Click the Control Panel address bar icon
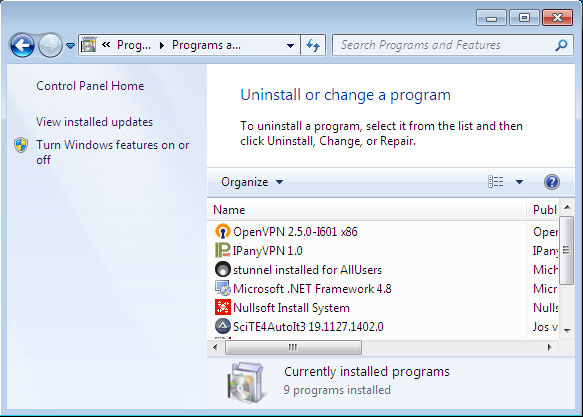This screenshot has height=417, width=583. (88, 45)
